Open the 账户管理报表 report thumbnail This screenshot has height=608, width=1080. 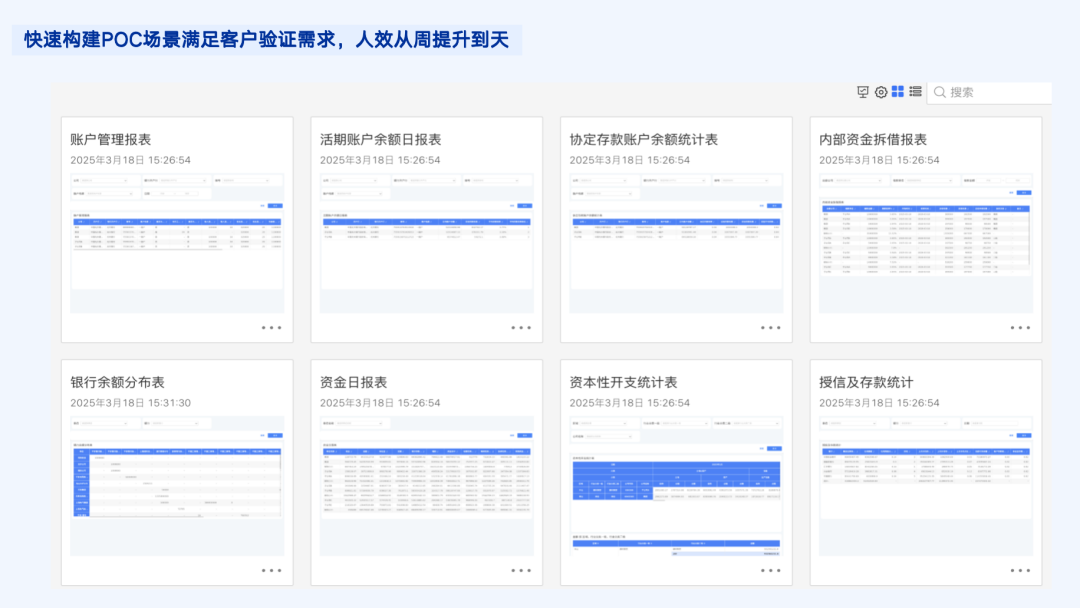coord(176,240)
